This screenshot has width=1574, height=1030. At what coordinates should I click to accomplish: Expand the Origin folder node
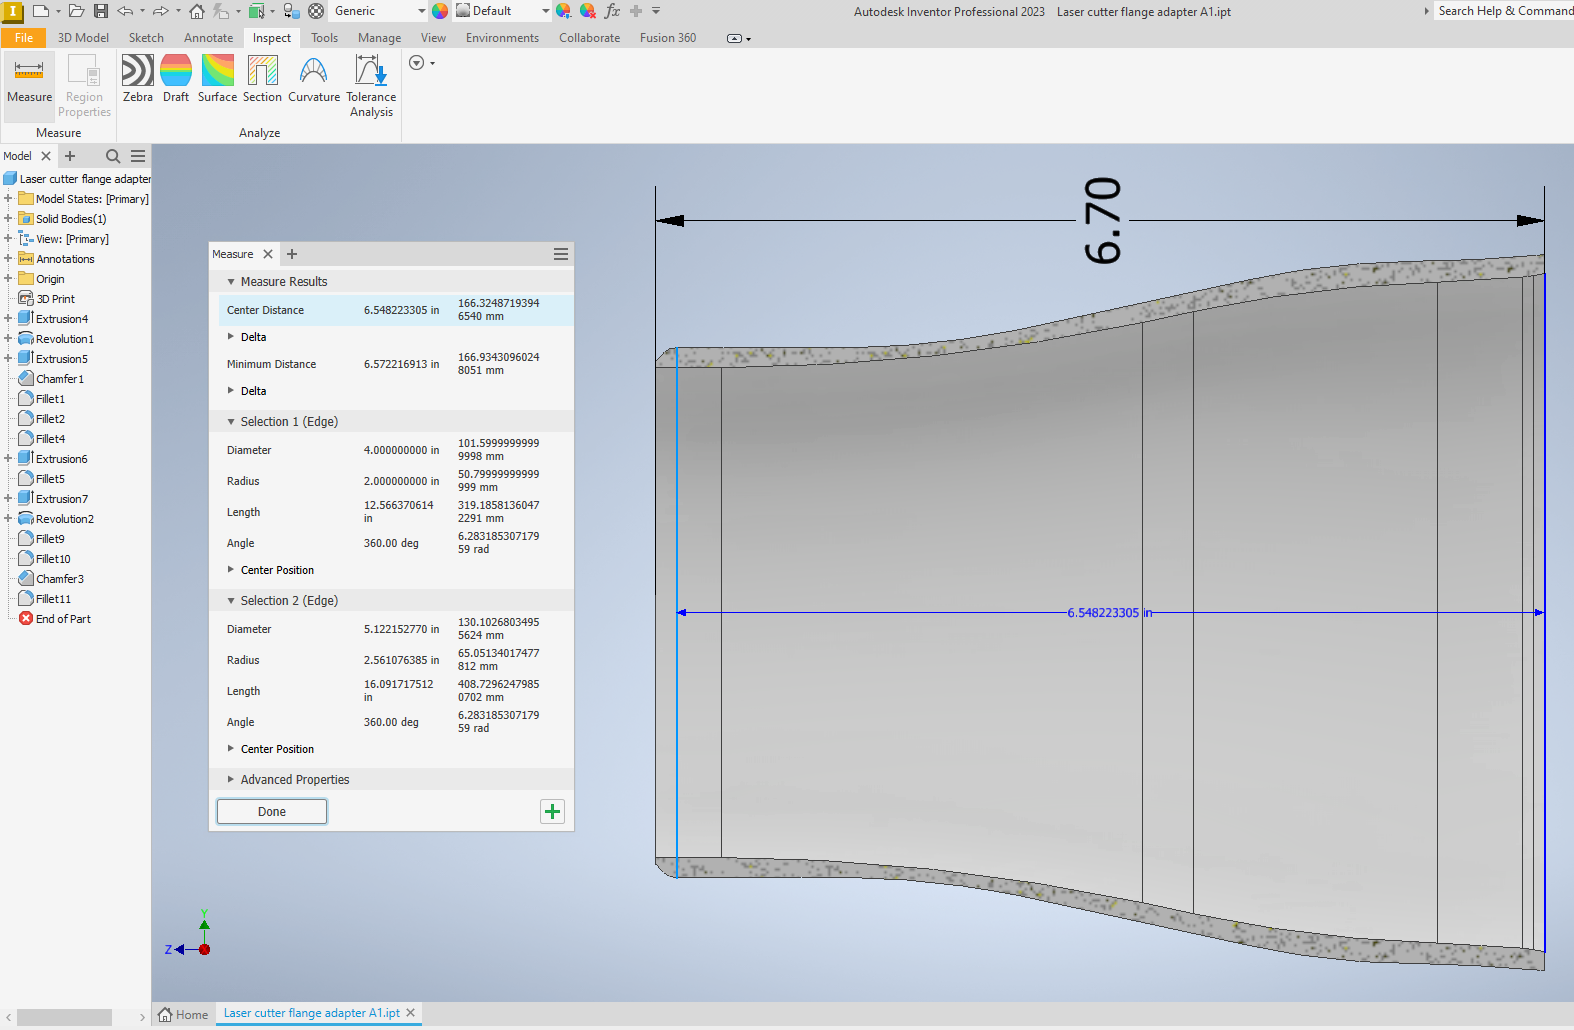pyautogui.click(x=8, y=279)
